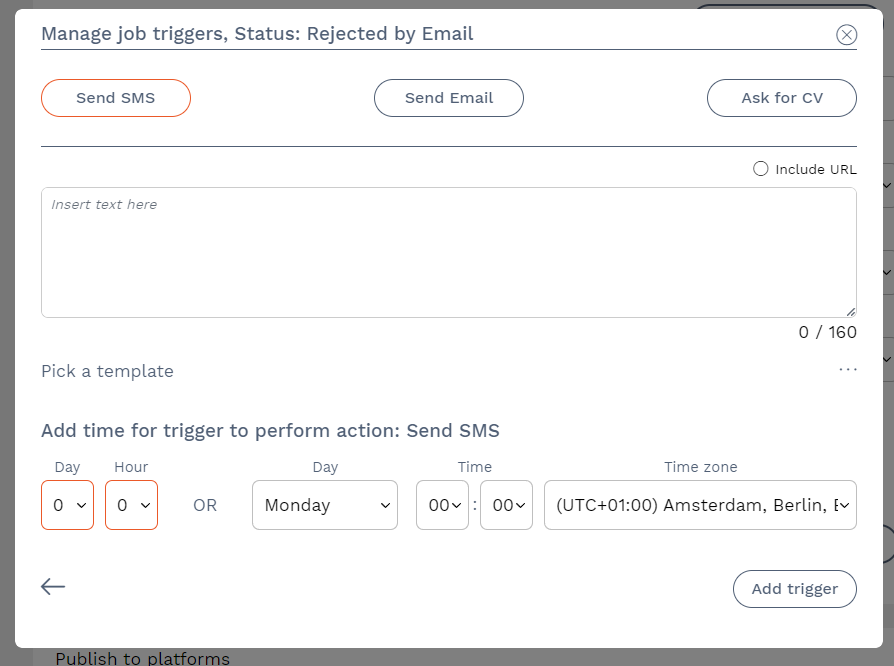Expand the Time zone dropdown
This screenshot has height=666, width=894.
click(x=700, y=505)
